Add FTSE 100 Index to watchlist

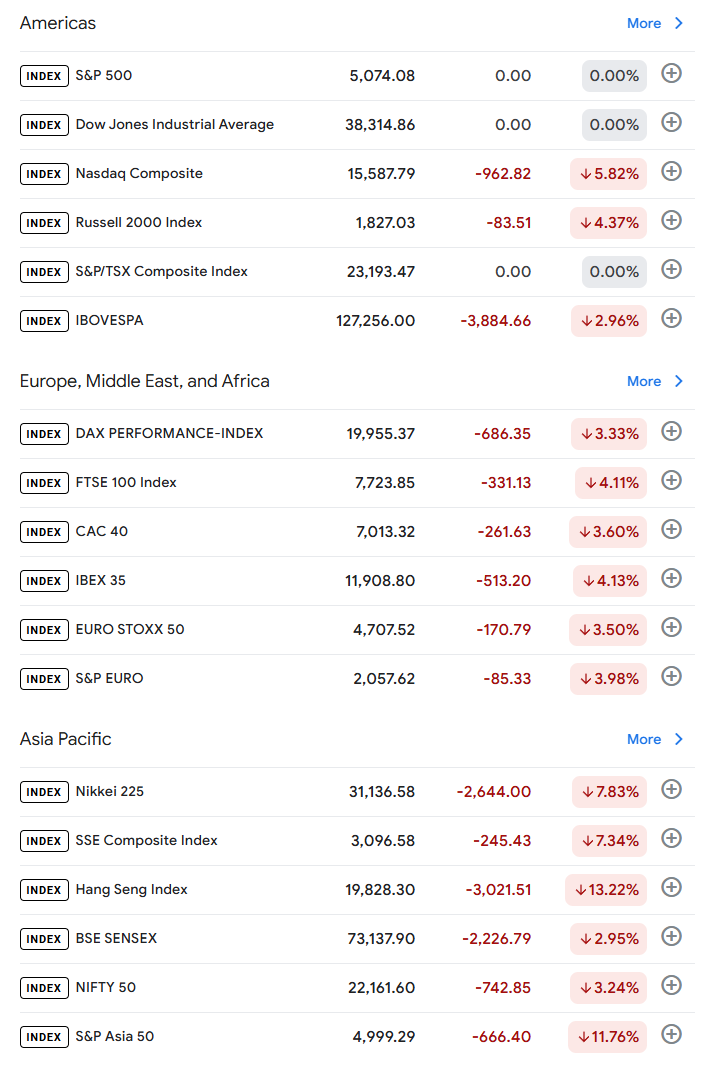pos(671,479)
